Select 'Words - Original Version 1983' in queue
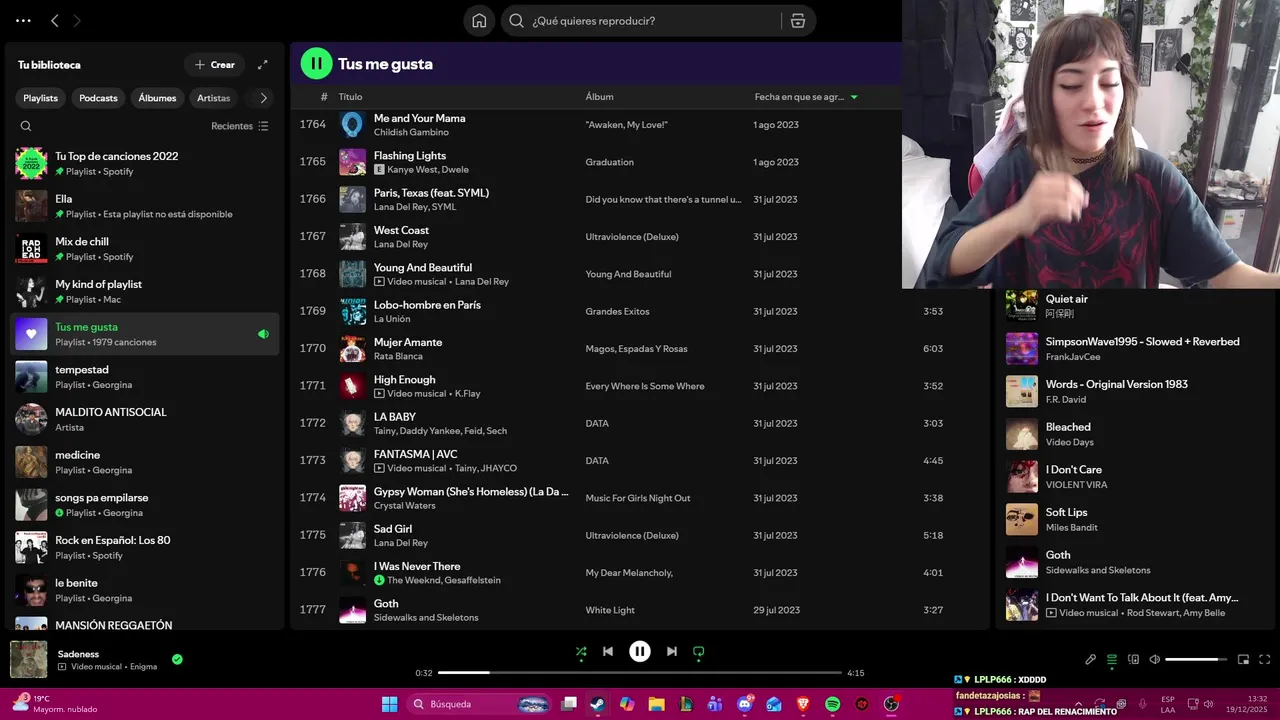 click(x=1117, y=384)
